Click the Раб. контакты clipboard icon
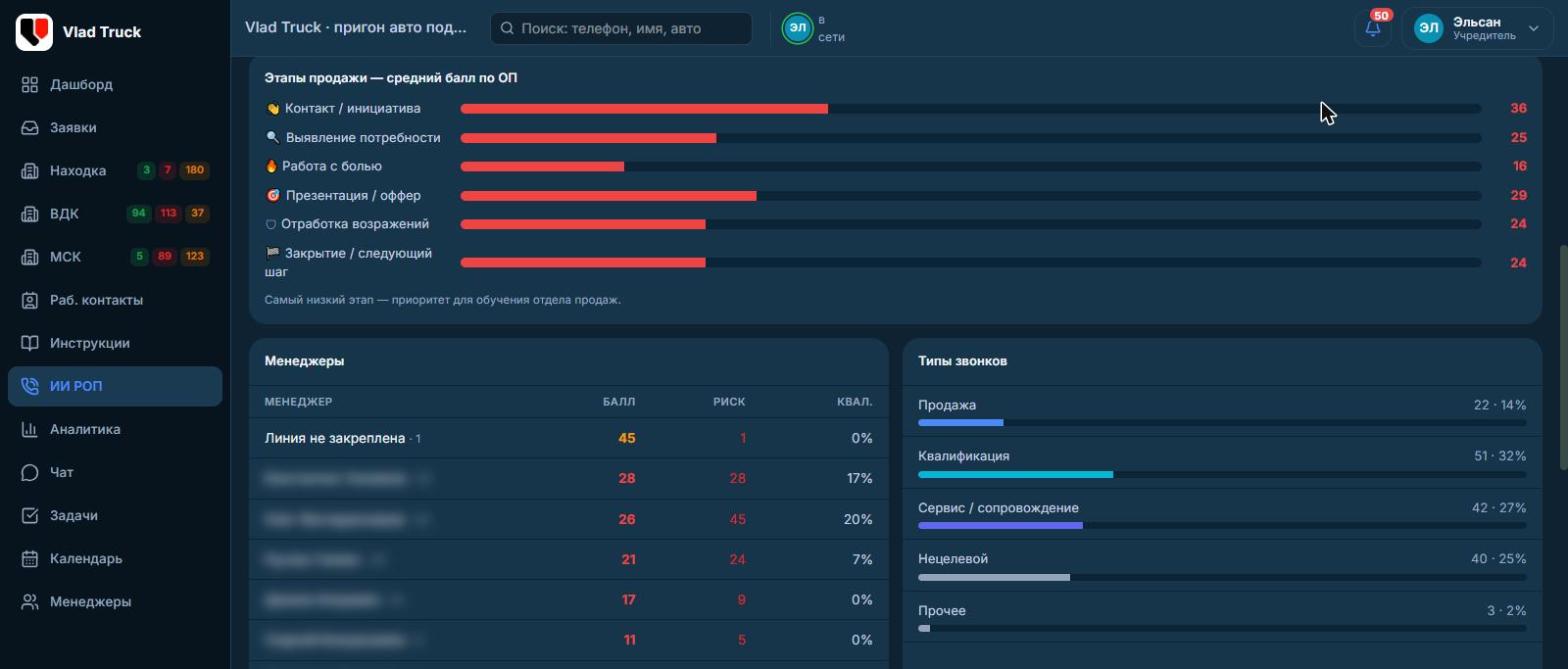This screenshot has height=669, width=1568. click(x=30, y=300)
